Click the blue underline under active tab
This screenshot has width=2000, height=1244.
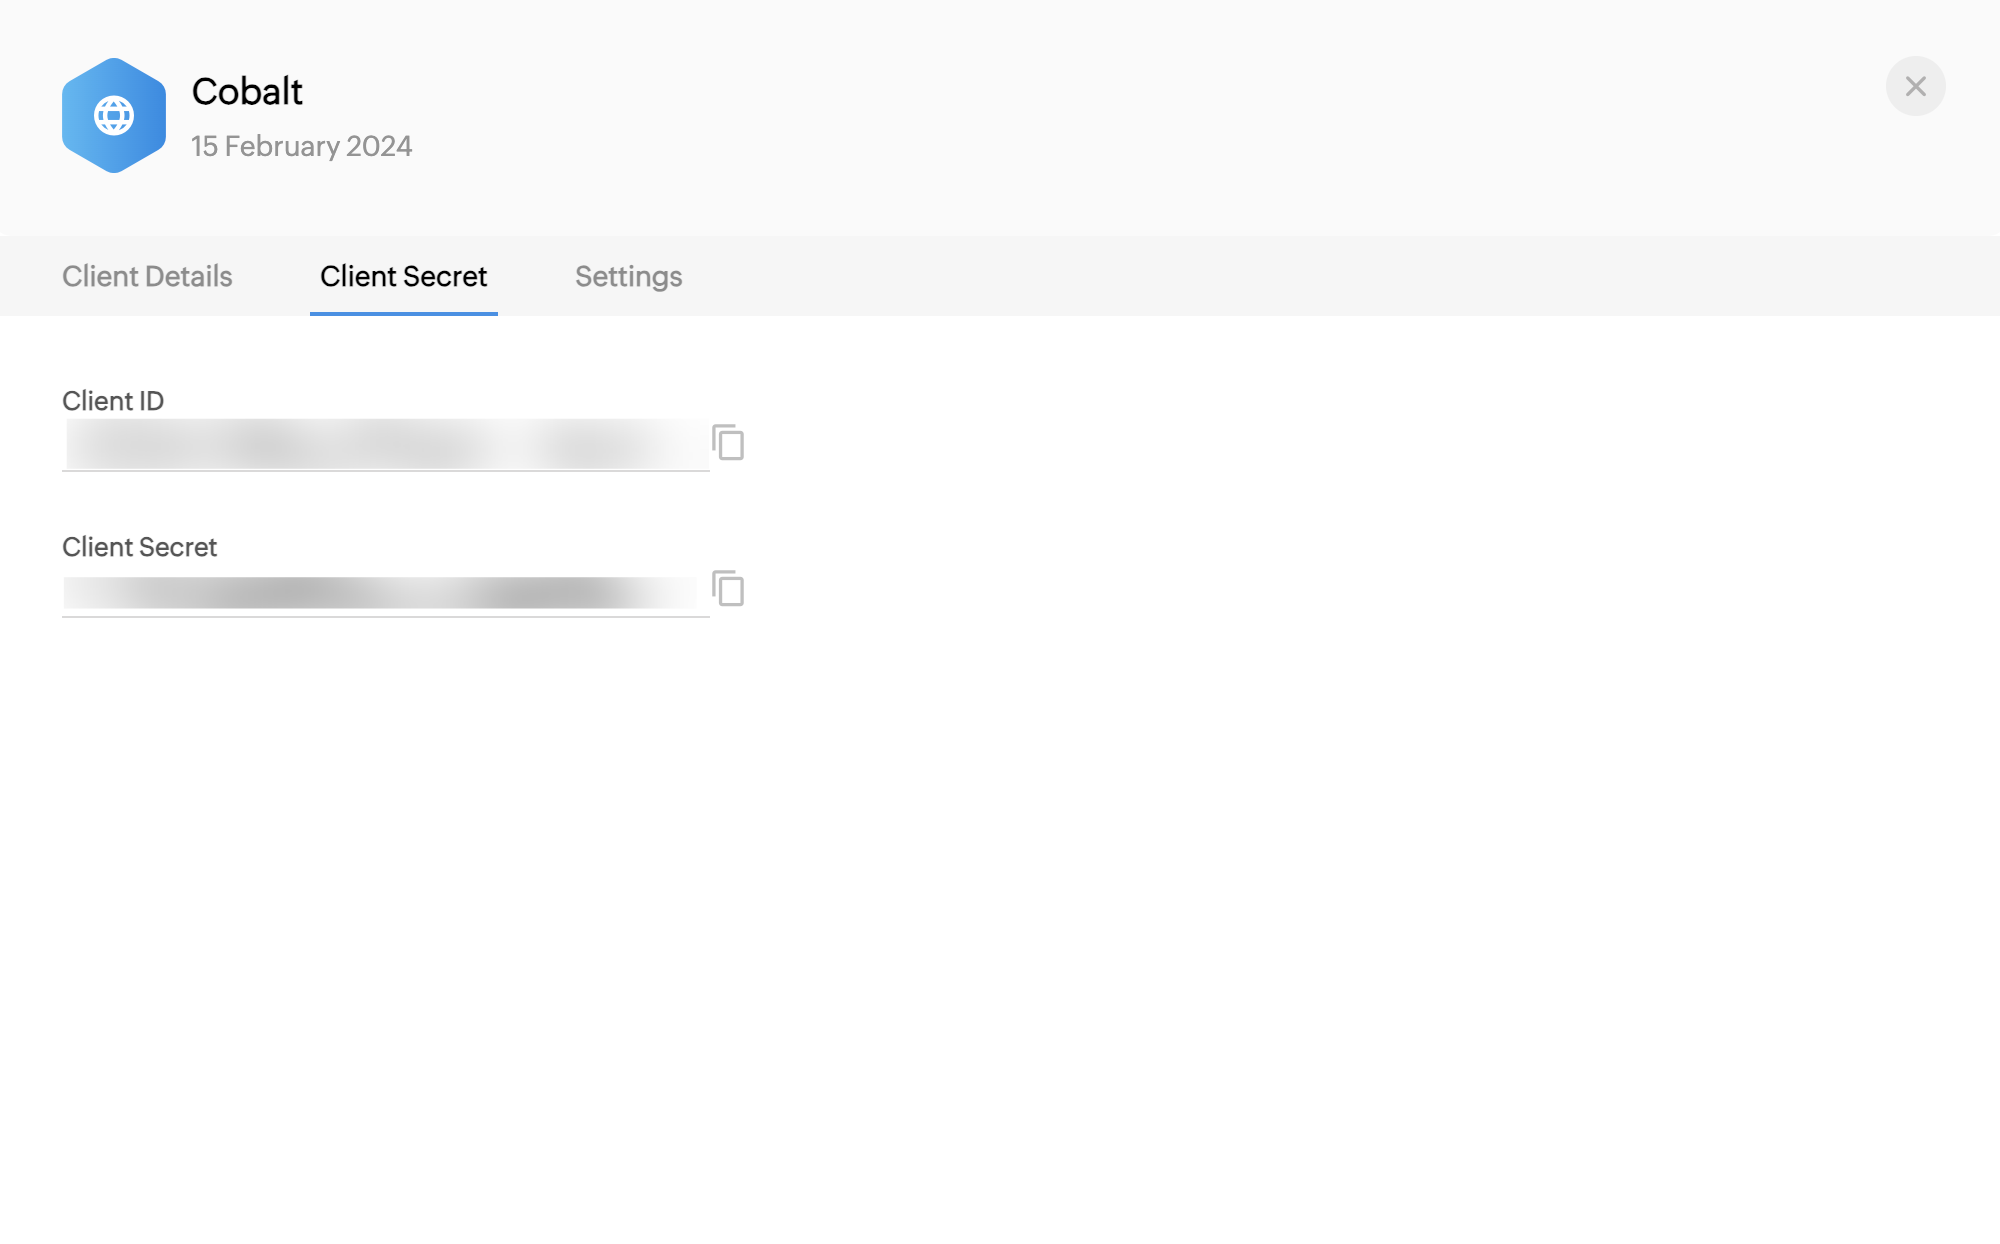pyautogui.click(x=403, y=313)
